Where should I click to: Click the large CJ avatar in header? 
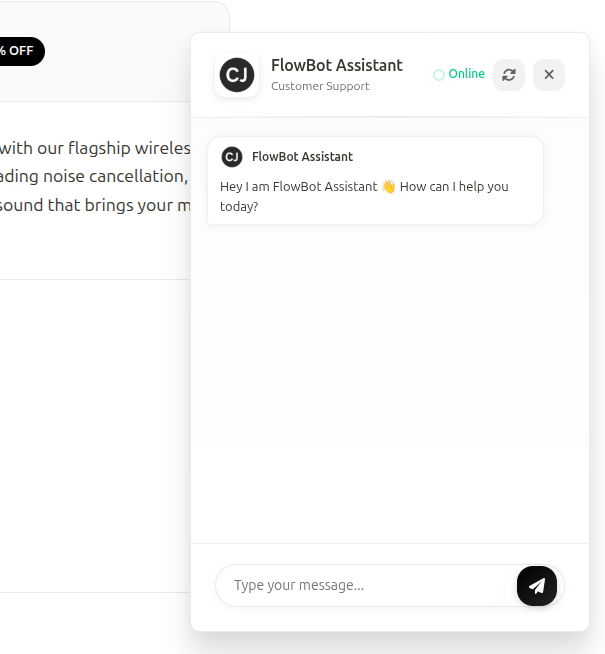pos(237,75)
